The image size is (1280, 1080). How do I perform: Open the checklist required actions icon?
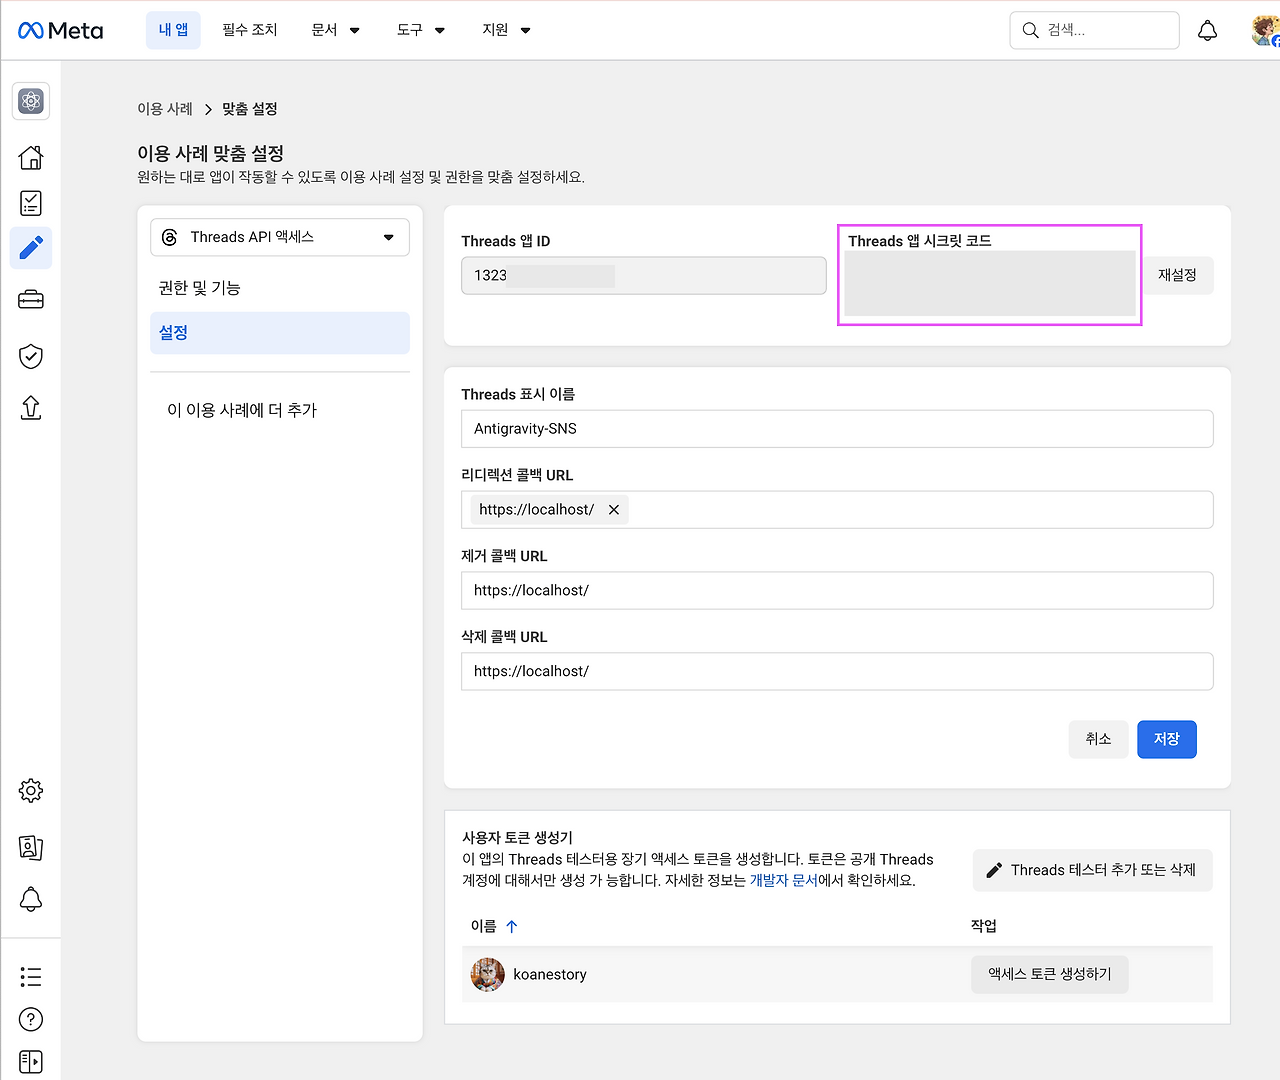[x=31, y=203]
